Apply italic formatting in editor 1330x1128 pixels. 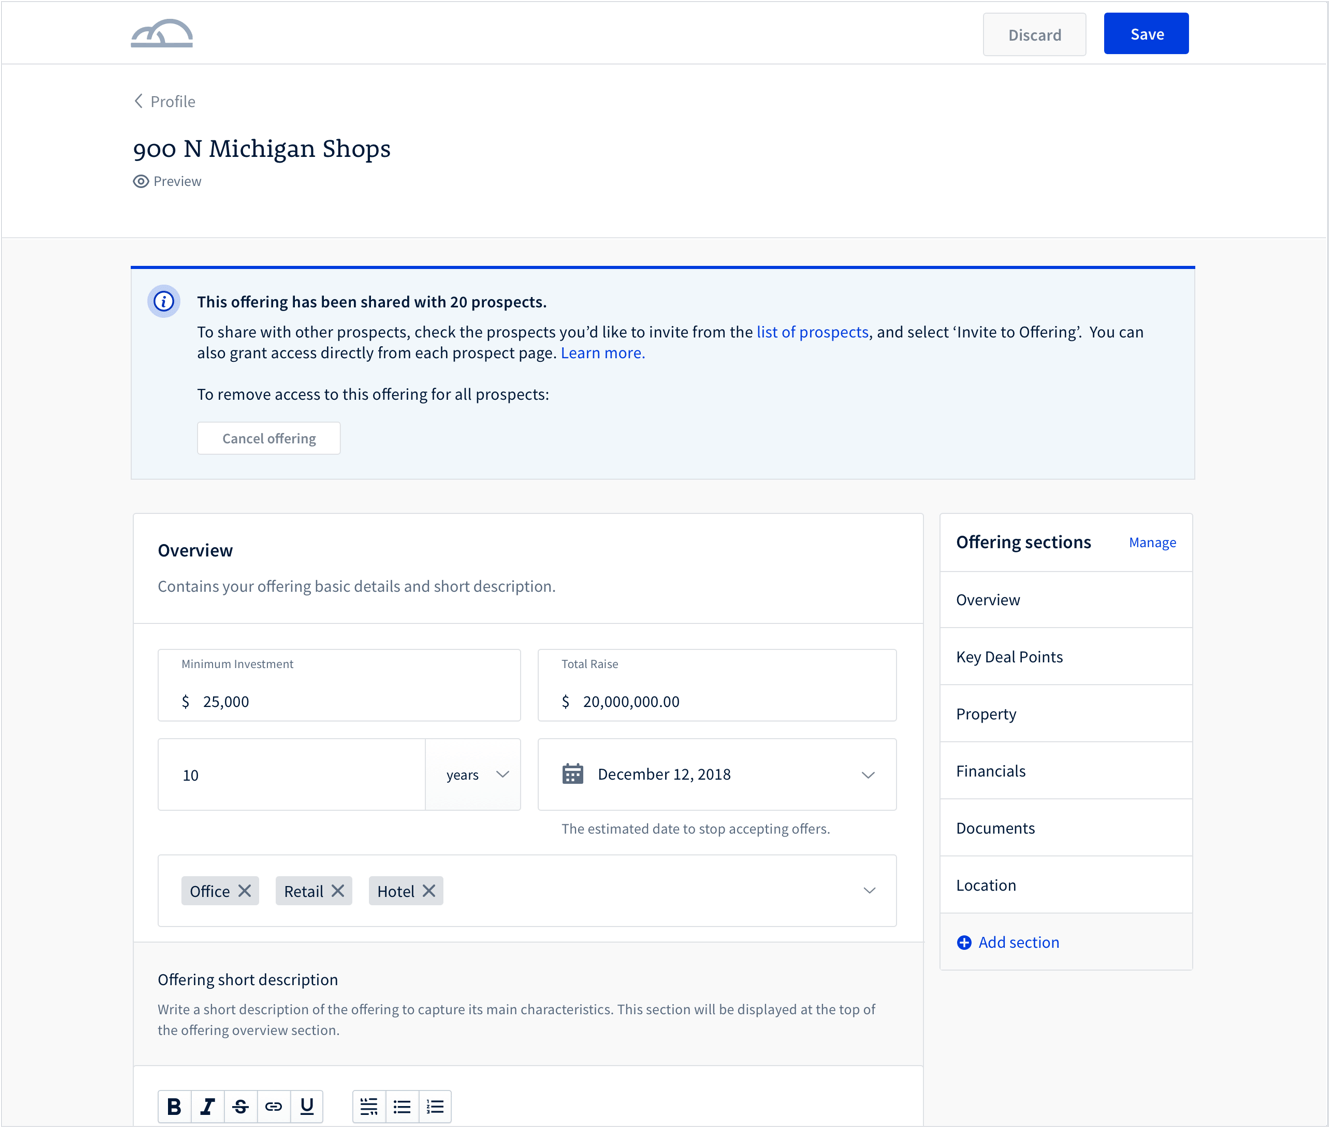tap(207, 1106)
